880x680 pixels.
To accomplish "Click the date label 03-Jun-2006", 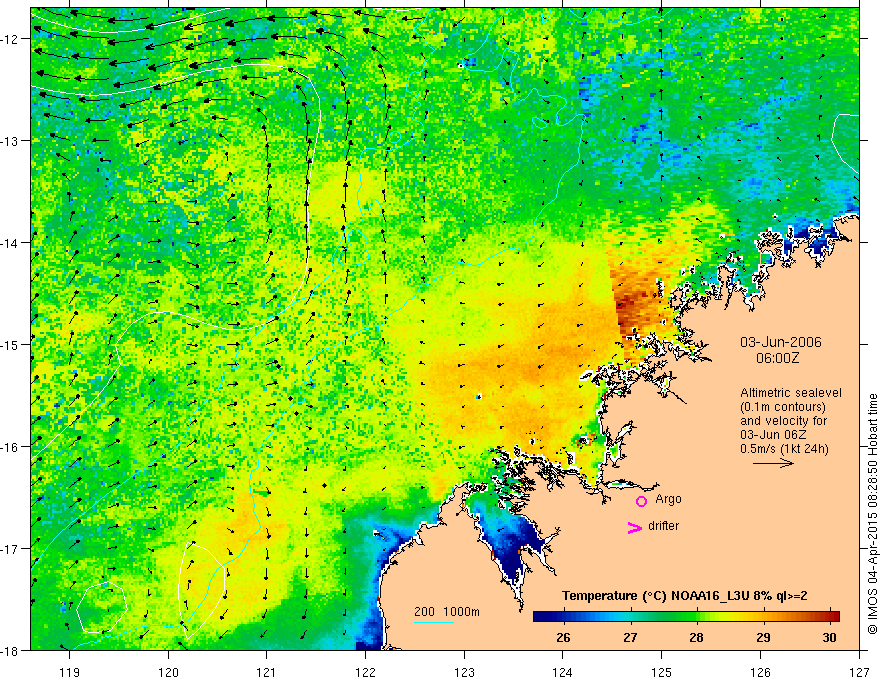I will pos(780,342).
